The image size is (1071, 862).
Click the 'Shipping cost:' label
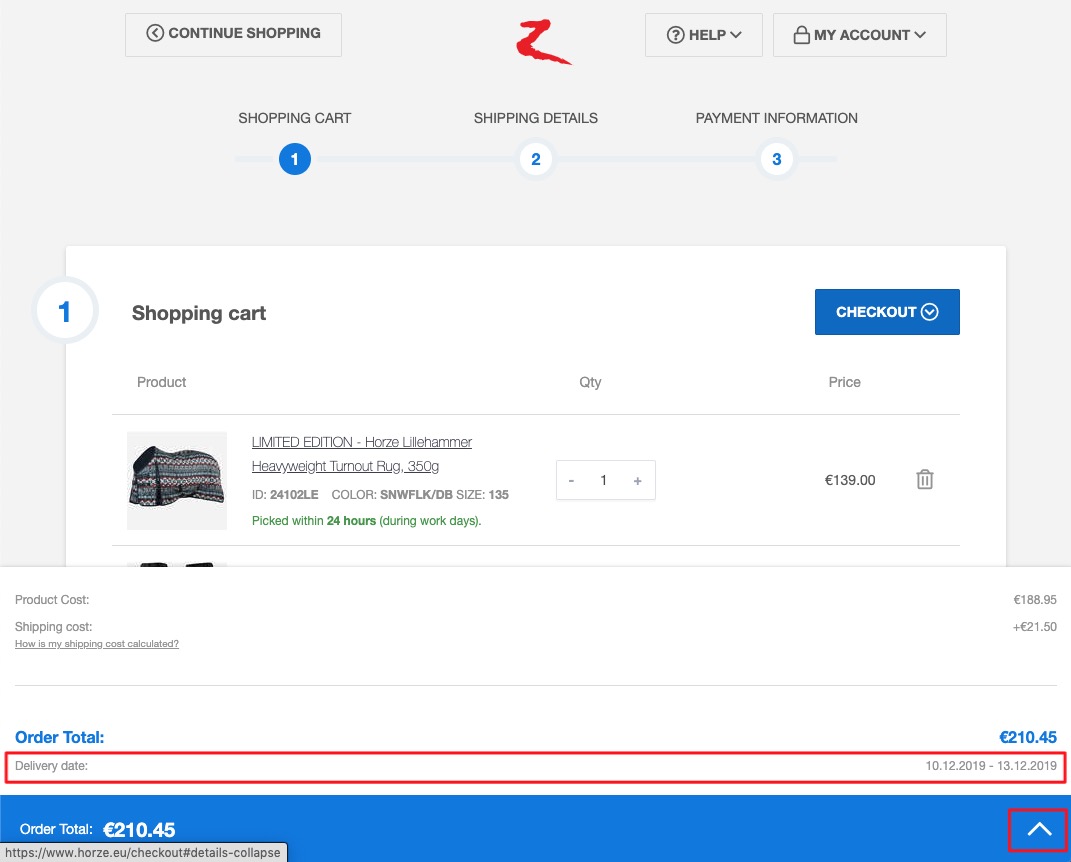tap(53, 627)
